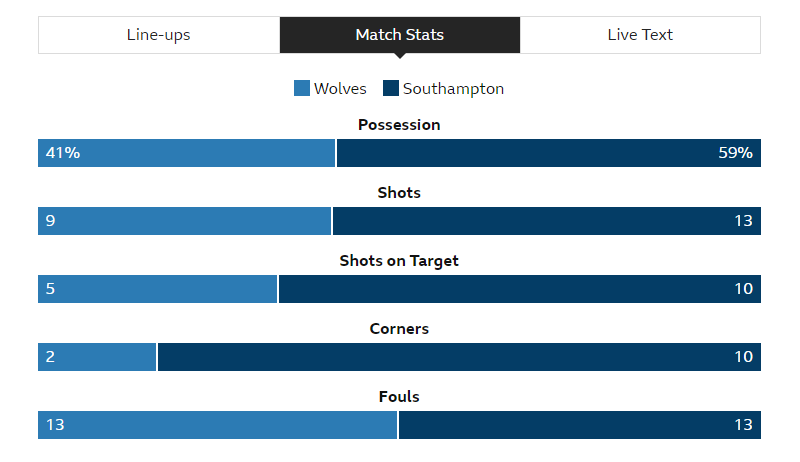Image resolution: width=800 pixels, height=462 pixels.
Task: Select the Wolves Shots bar showing 9
Action: coord(184,221)
